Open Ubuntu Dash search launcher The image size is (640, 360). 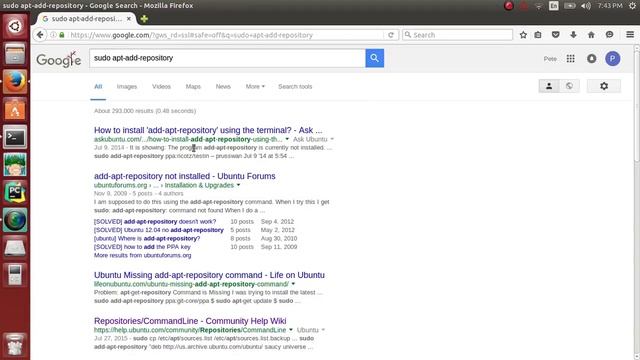(x=15, y=26)
